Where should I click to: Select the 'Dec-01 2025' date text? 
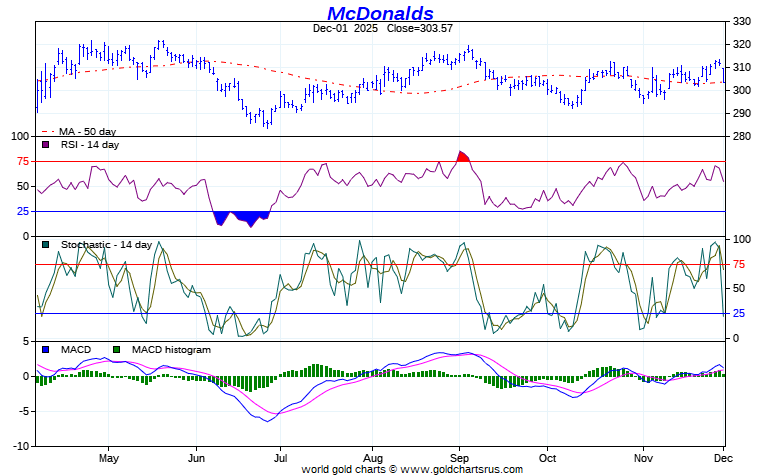(345, 28)
